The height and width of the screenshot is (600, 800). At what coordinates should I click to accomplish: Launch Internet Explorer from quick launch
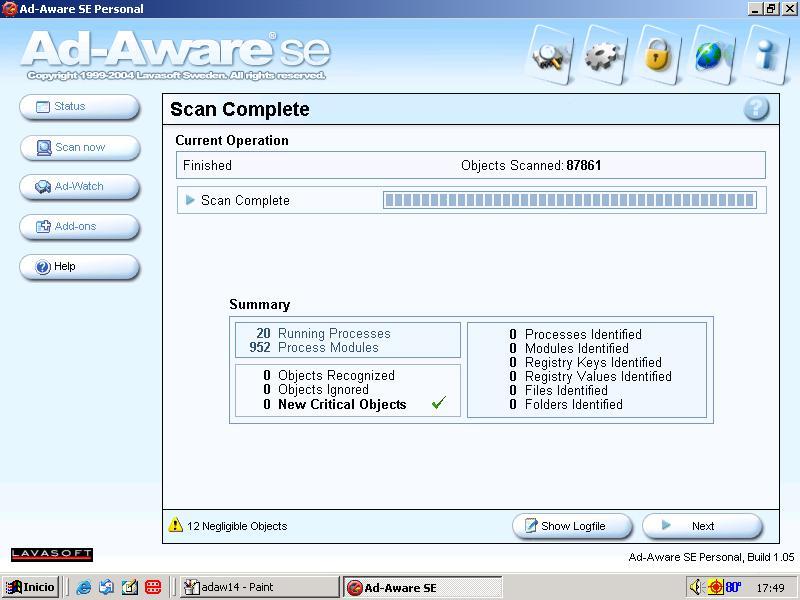84,588
